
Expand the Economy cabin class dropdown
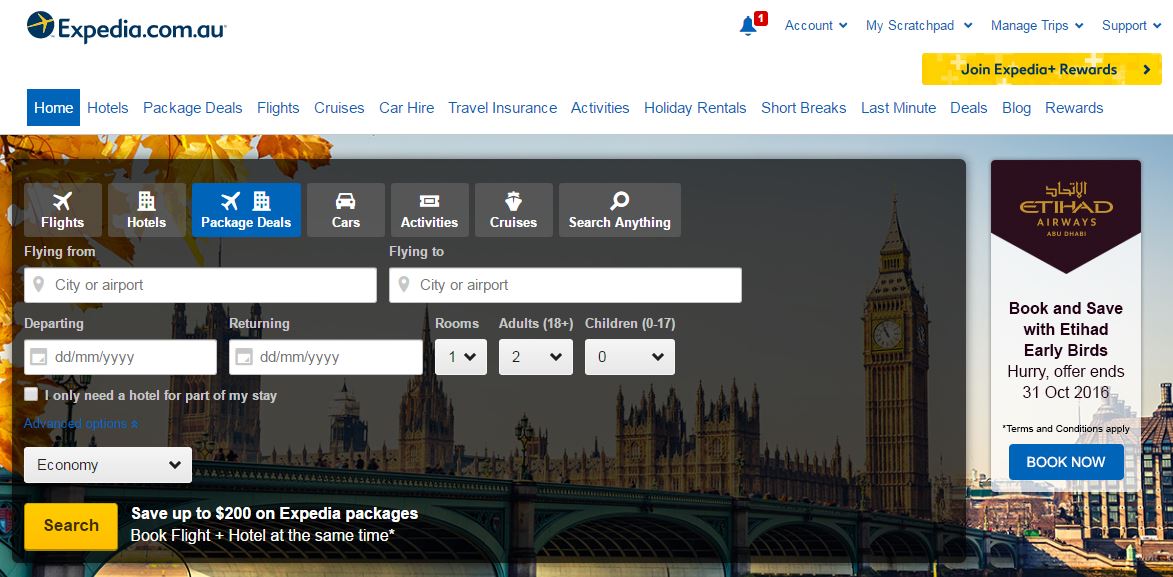point(108,465)
